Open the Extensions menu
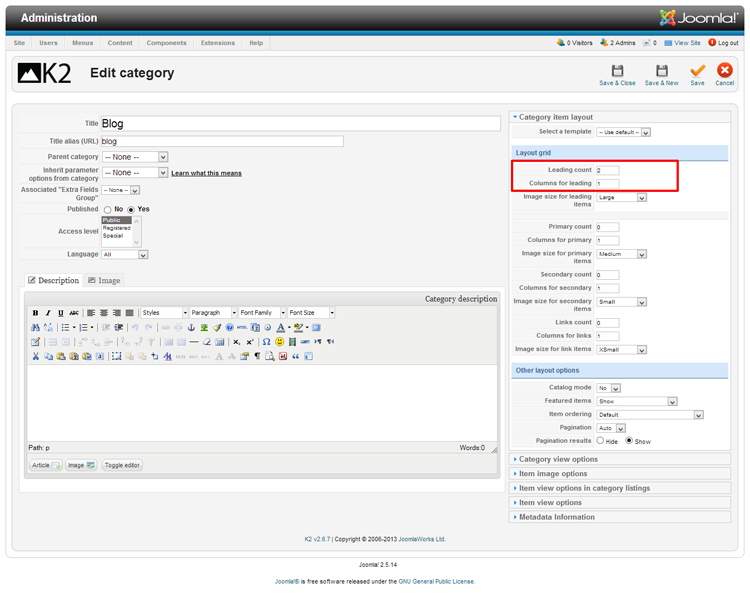The height and width of the screenshot is (598, 750). point(217,43)
